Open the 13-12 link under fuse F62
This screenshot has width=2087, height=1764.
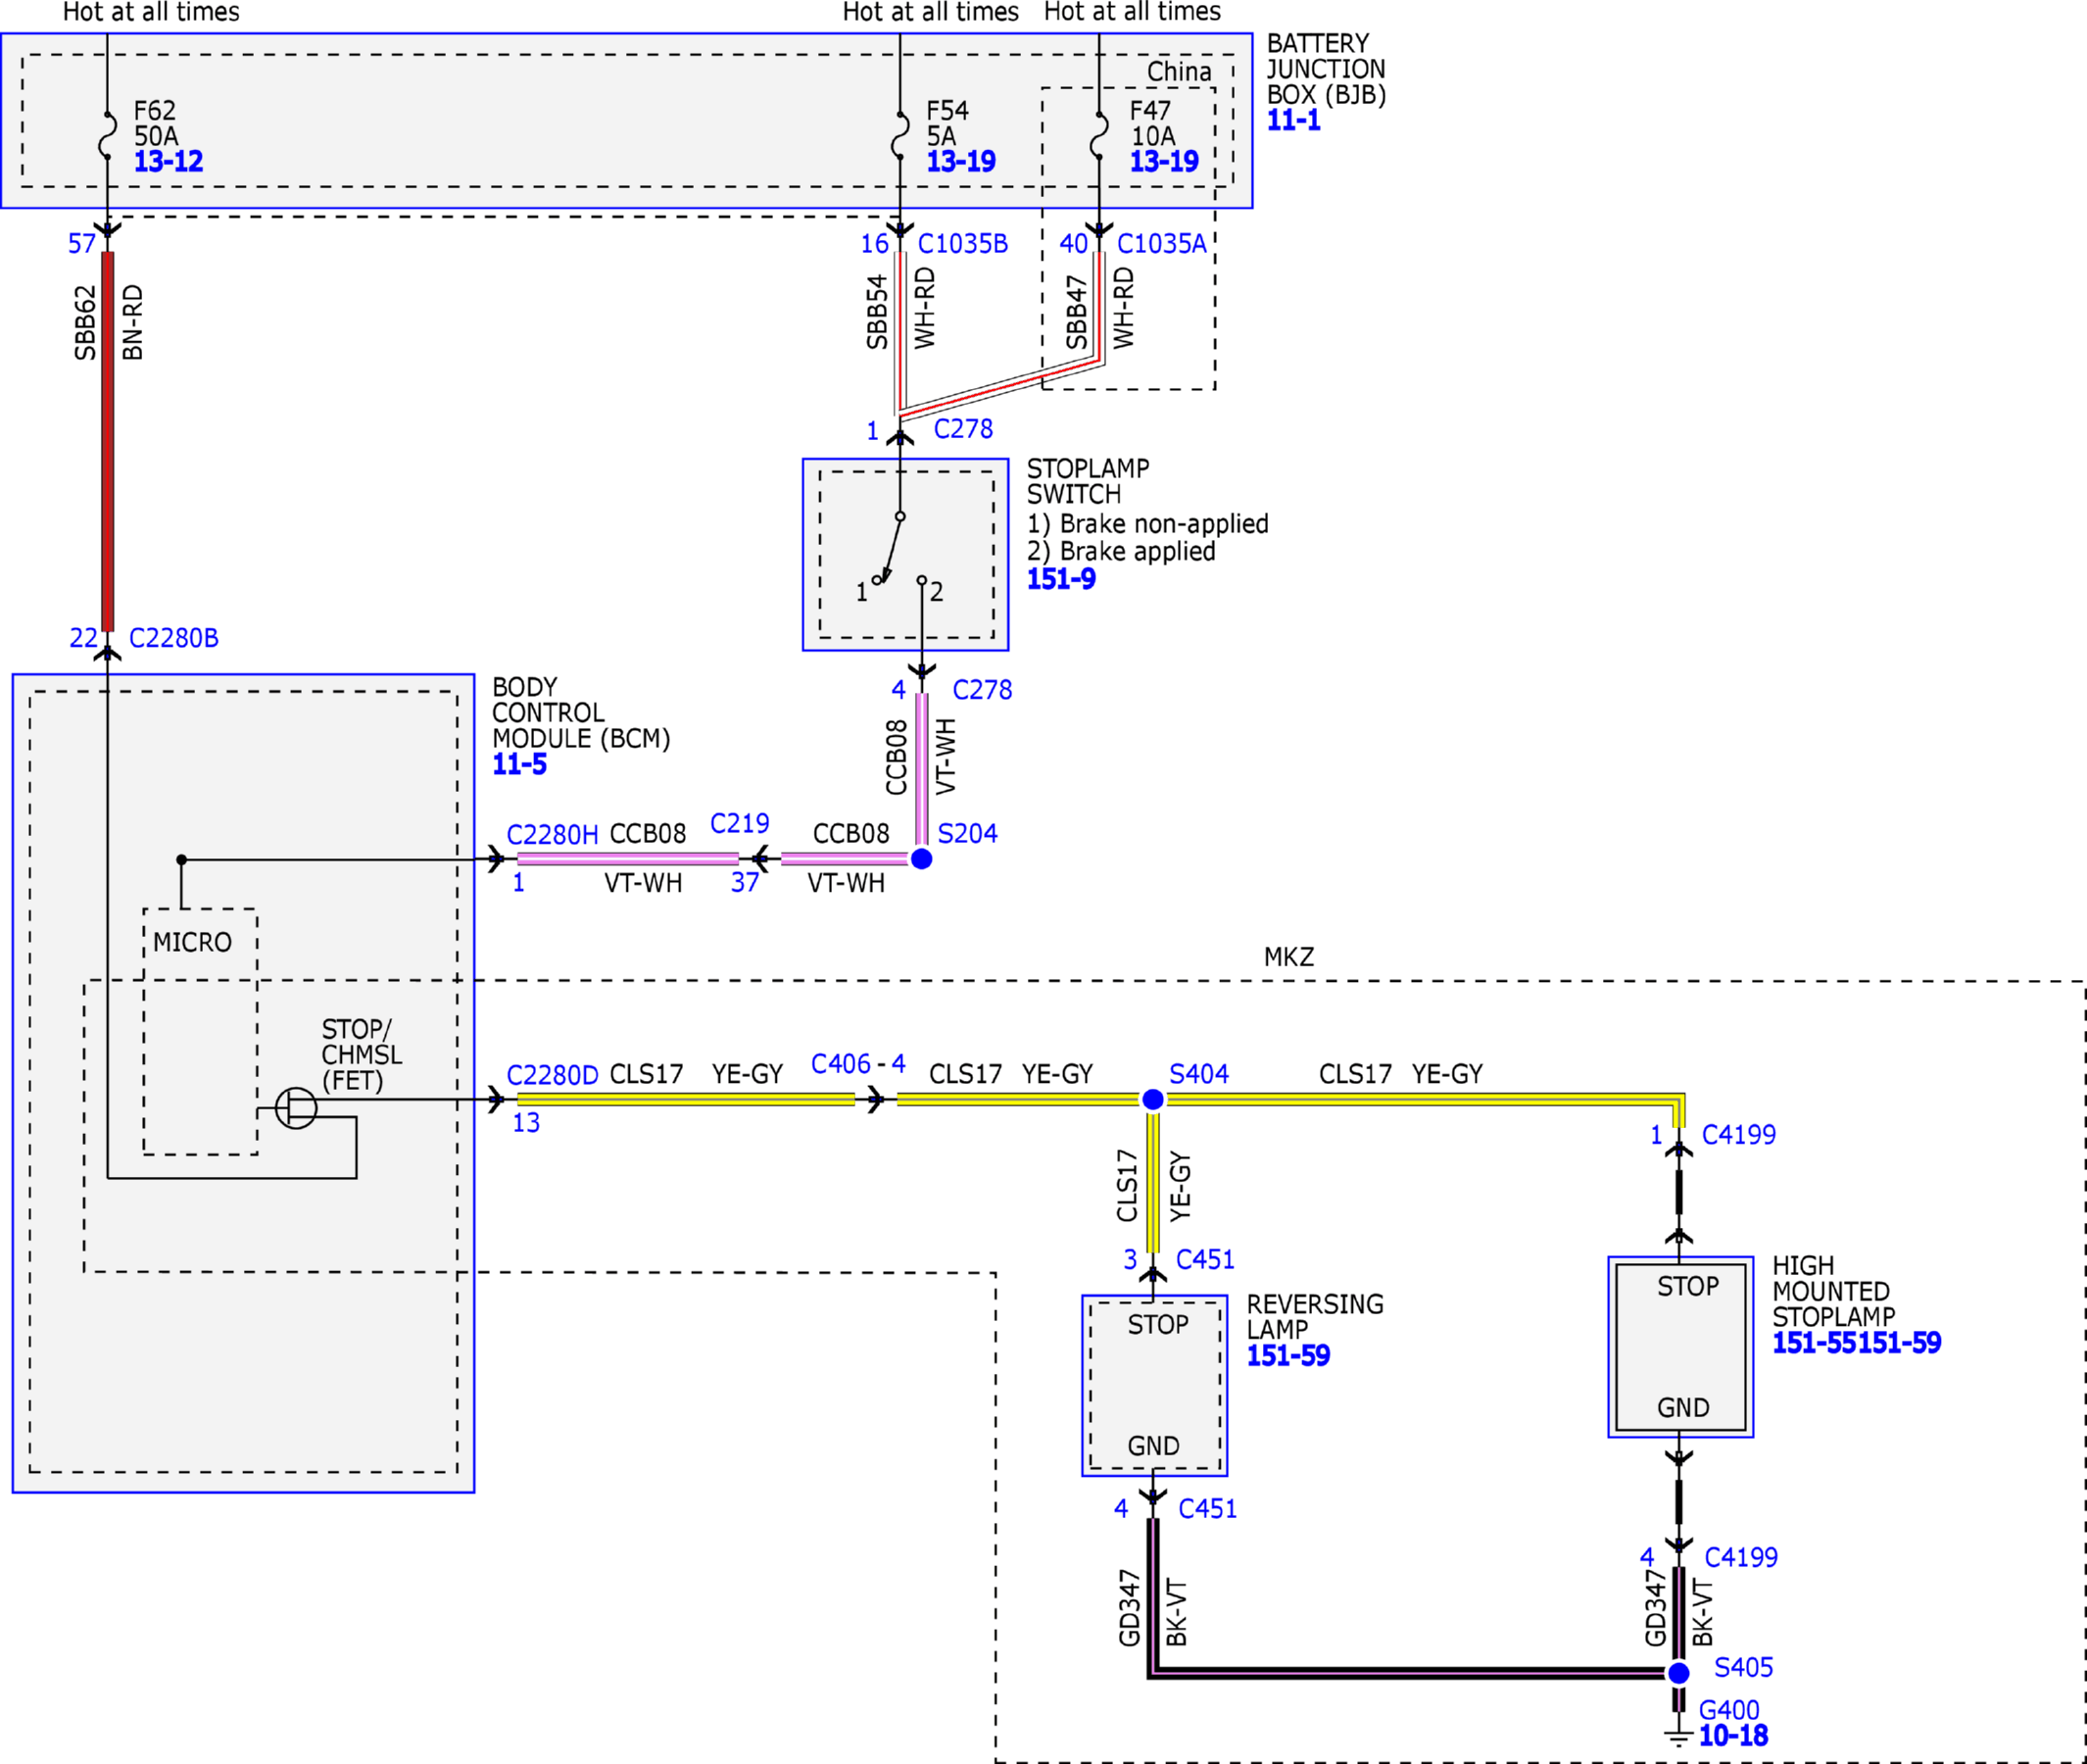click(x=168, y=161)
